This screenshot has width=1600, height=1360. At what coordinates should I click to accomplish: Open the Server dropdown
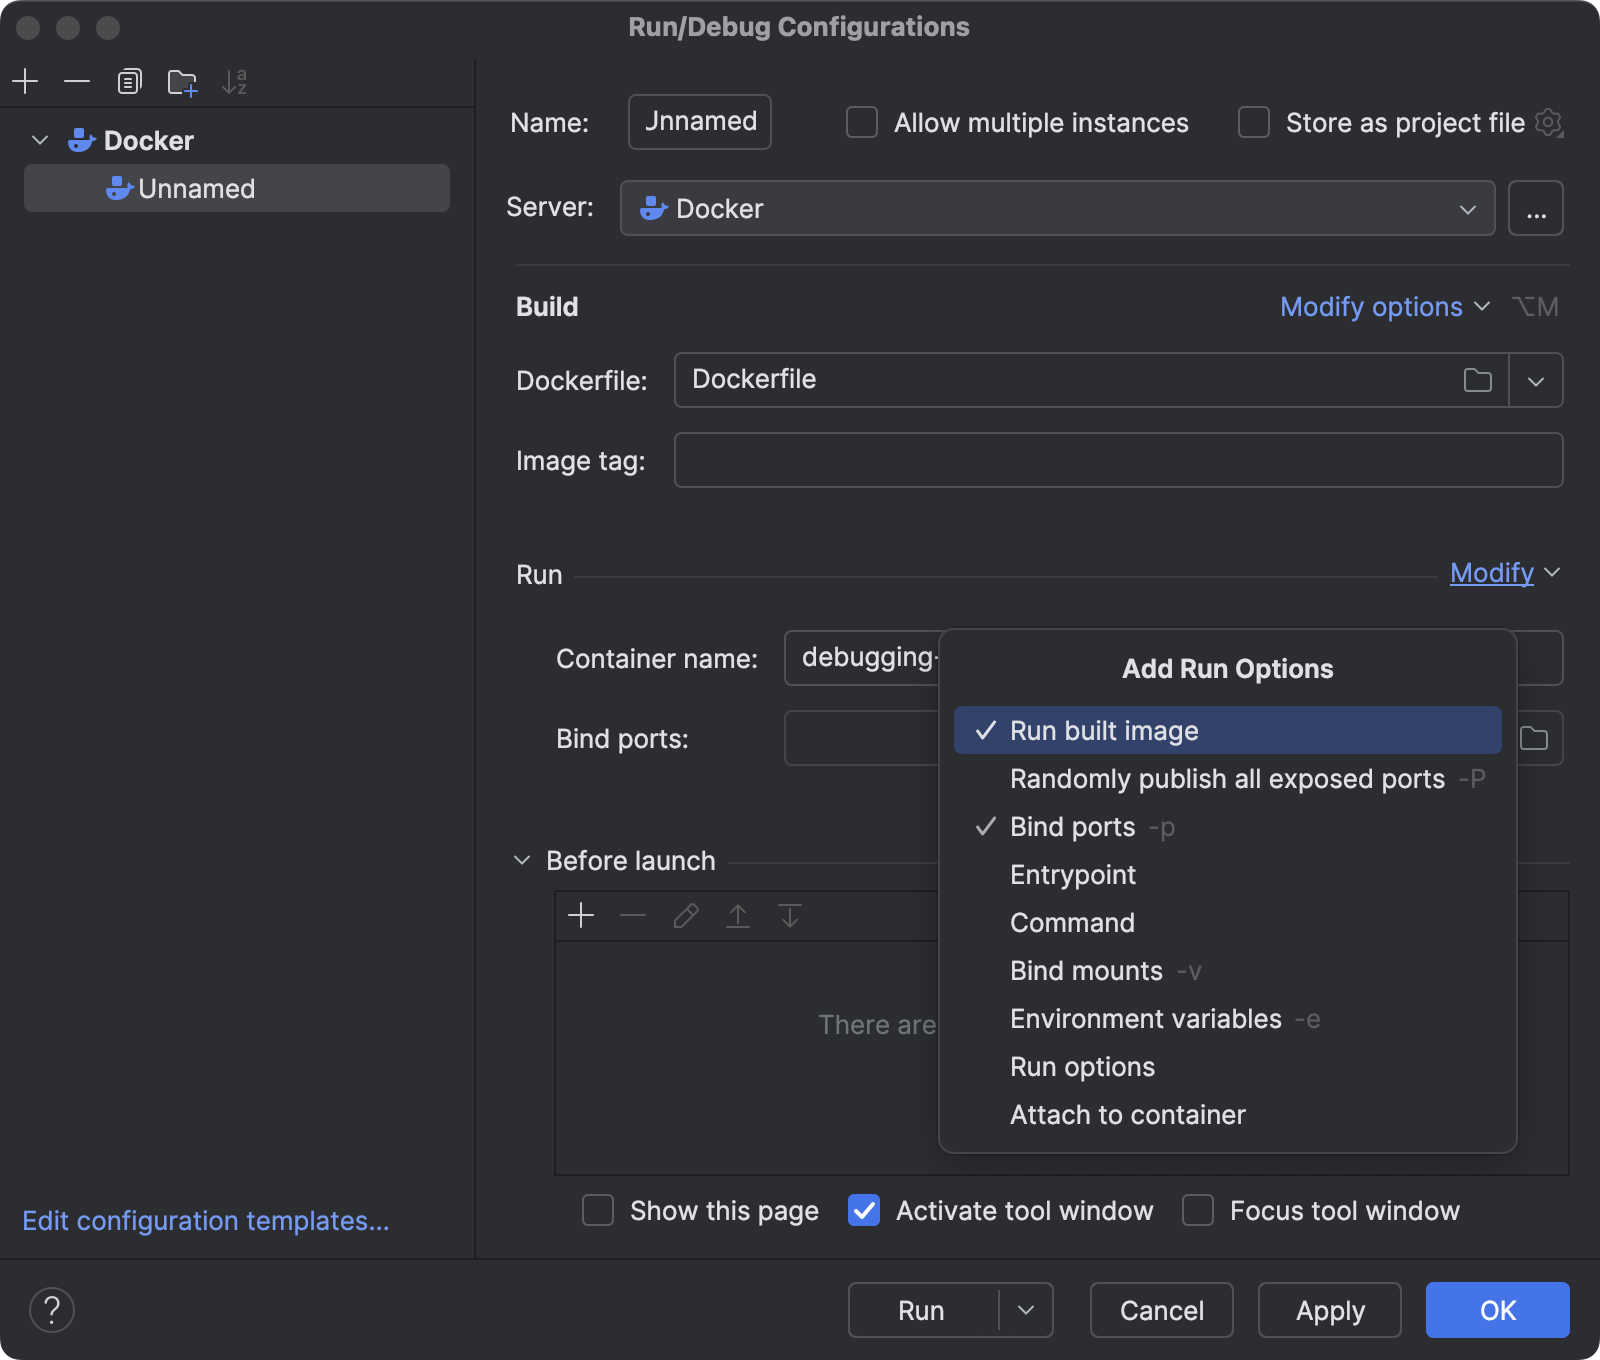(x=1468, y=208)
